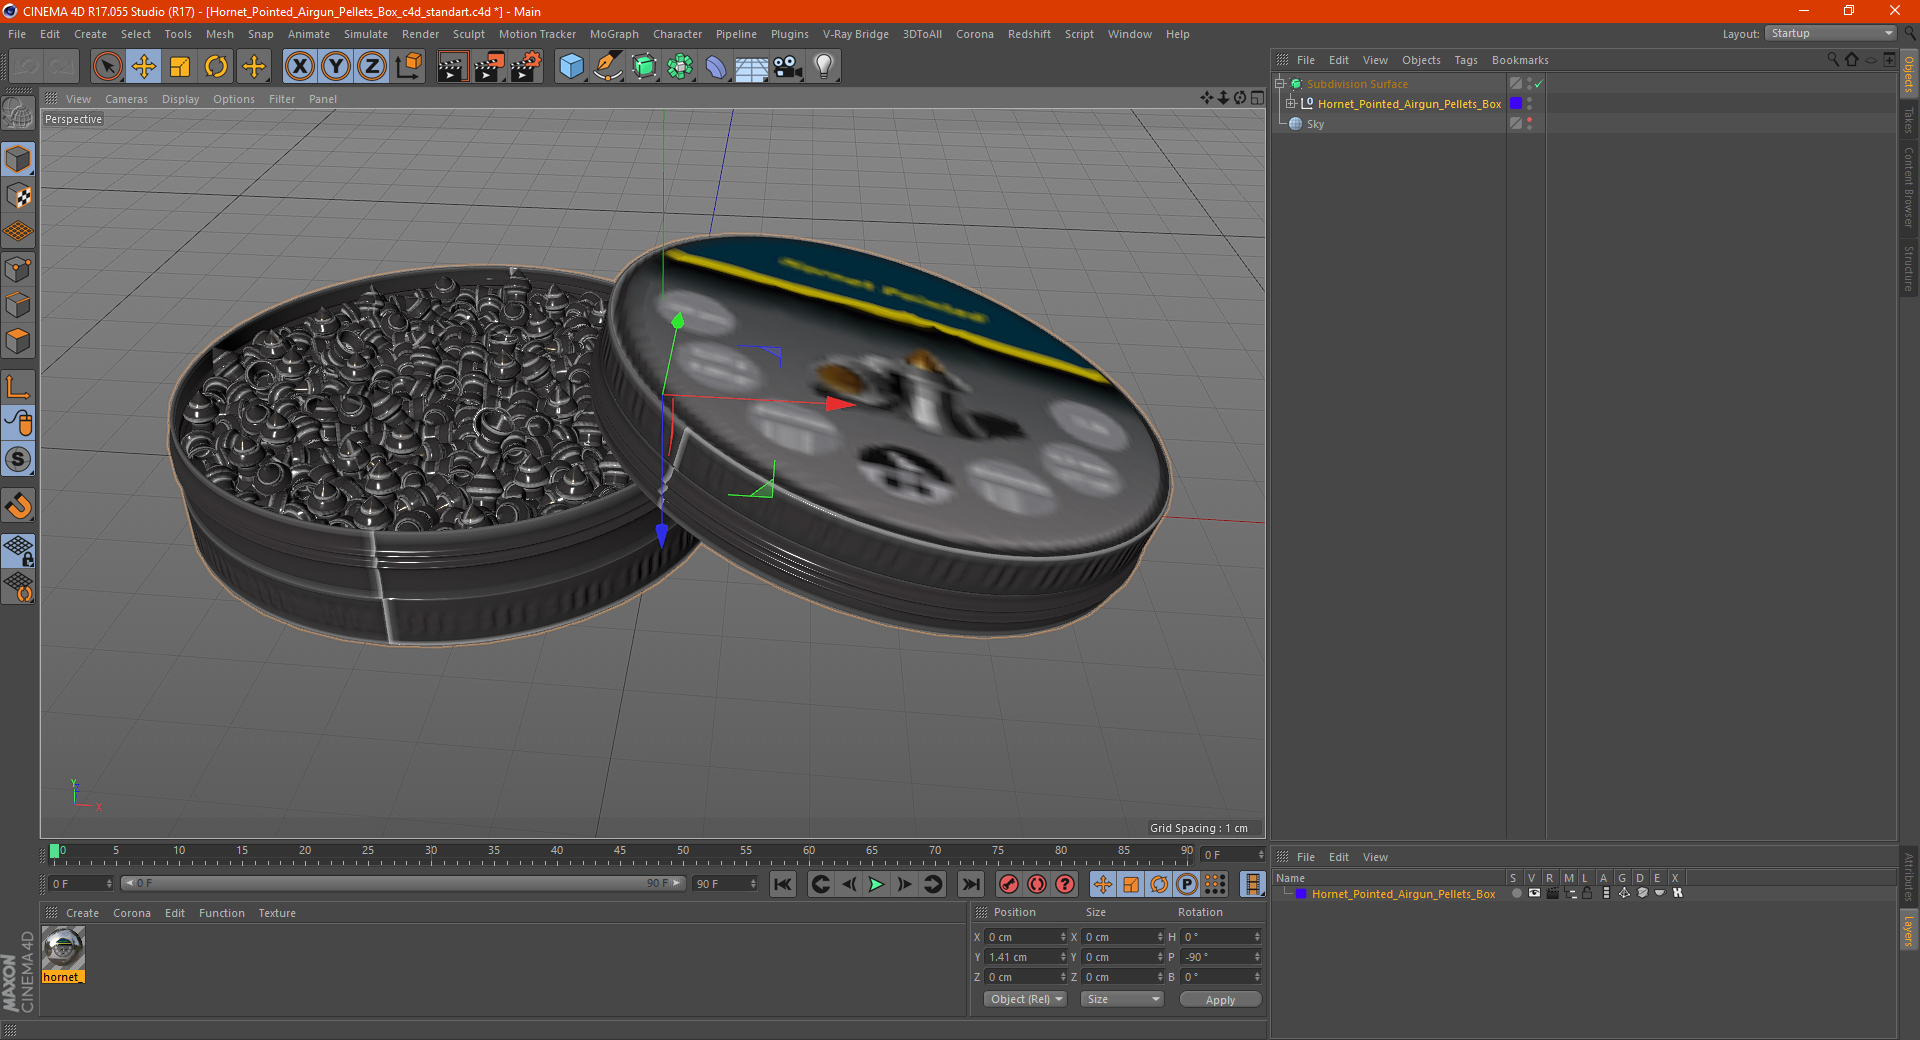Toggle viewport maximize icon

coord(1257,98)
